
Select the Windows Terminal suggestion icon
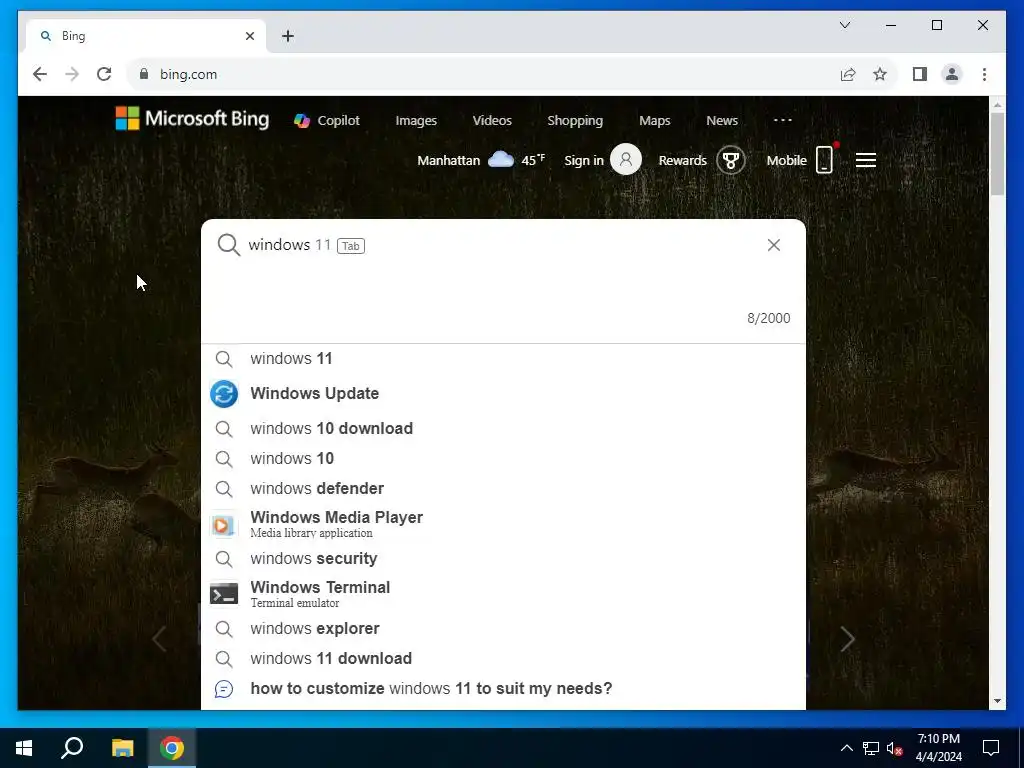(223, 594)
